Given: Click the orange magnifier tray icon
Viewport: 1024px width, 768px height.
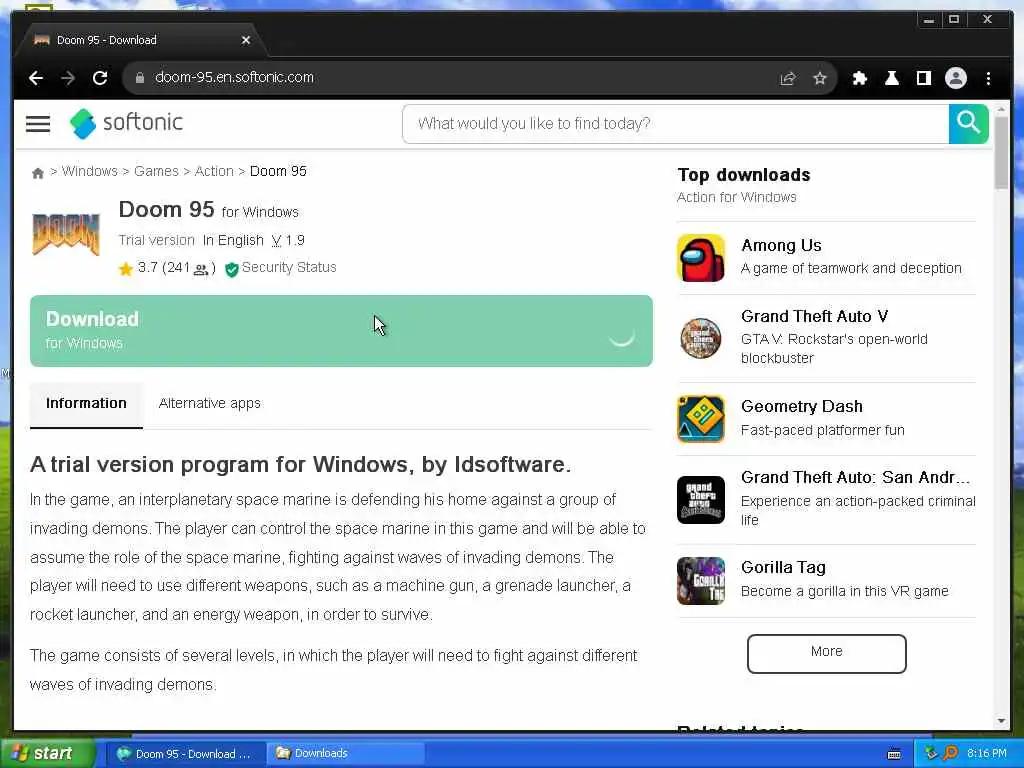Looking at the screenshot, I should [x=950, y=754].
